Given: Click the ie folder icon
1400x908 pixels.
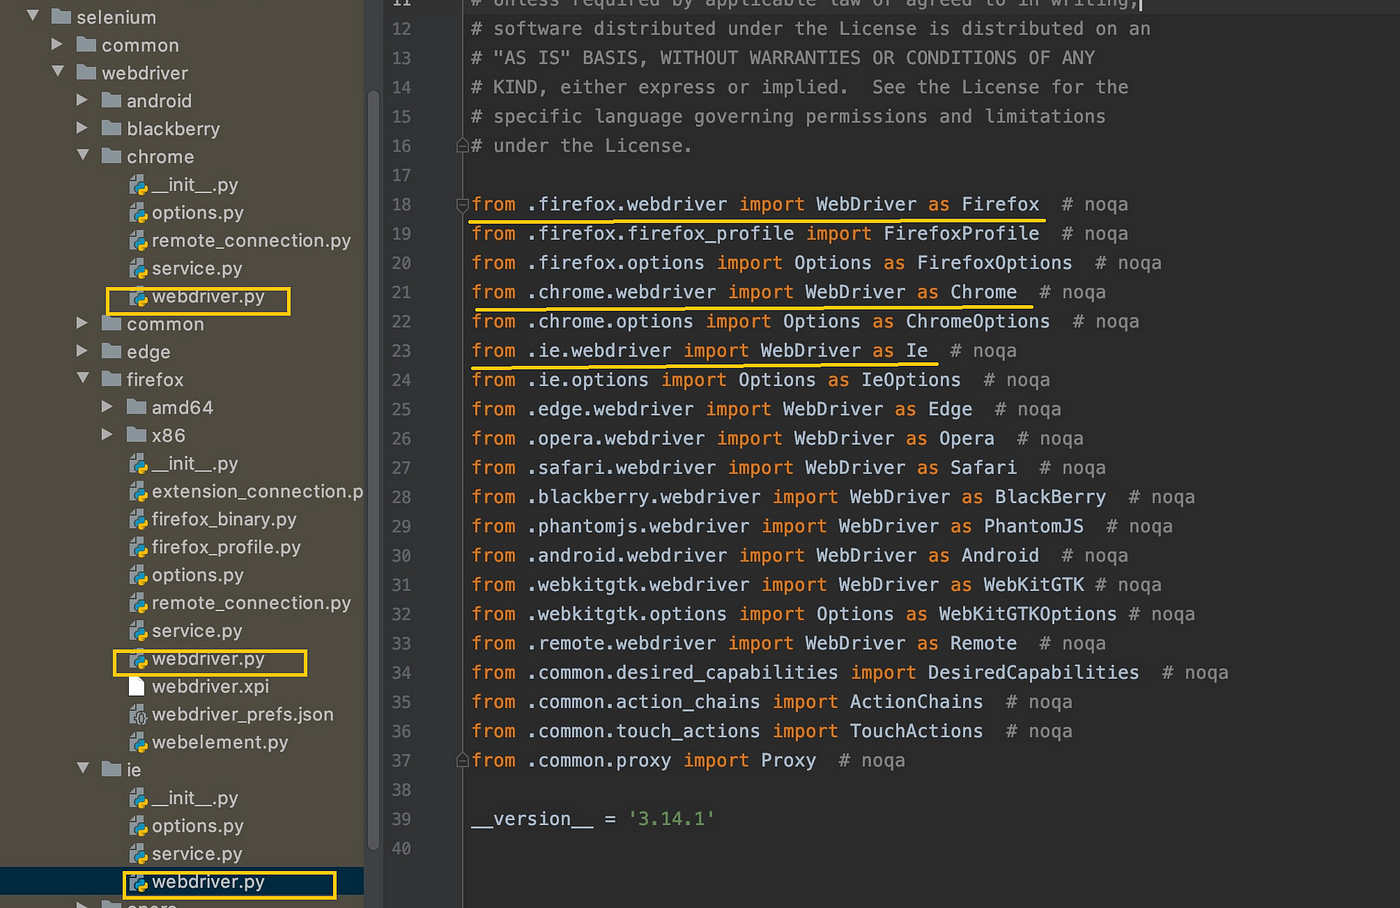Looking at the screenshot, I should click(x=111, y=769).
